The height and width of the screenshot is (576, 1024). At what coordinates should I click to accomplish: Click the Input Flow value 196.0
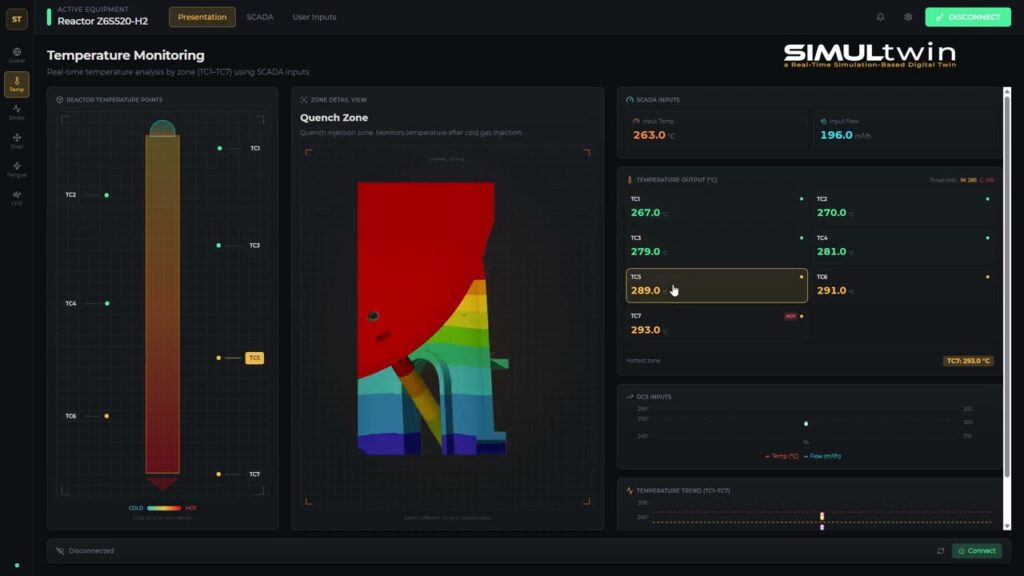point(836,135)
